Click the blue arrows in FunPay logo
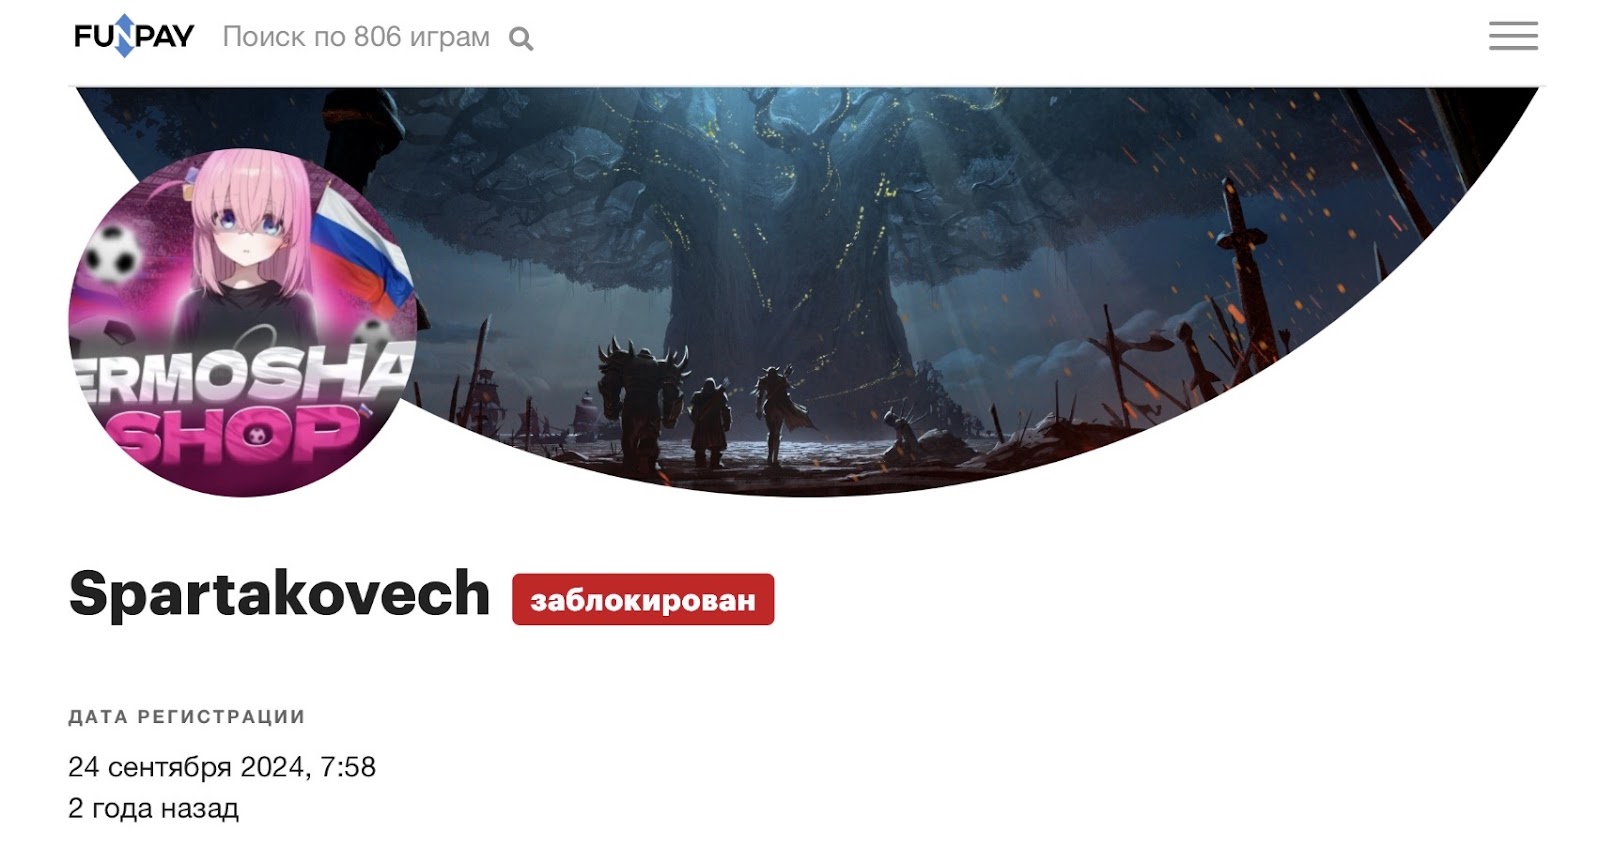The height and width of the screenshot is (862, 1600). click(123, 36)
